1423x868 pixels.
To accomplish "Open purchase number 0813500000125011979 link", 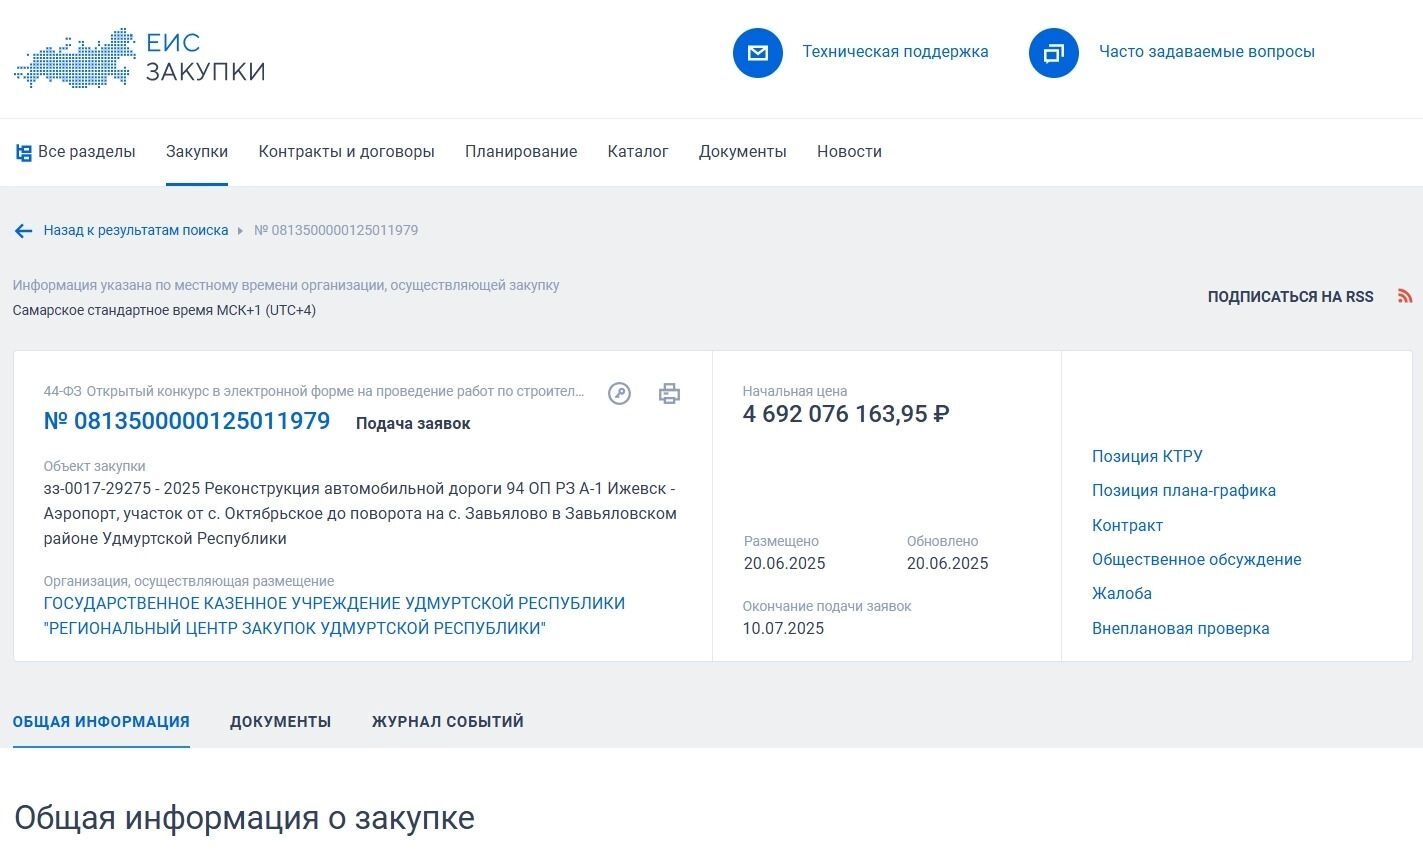I will 187,421.
